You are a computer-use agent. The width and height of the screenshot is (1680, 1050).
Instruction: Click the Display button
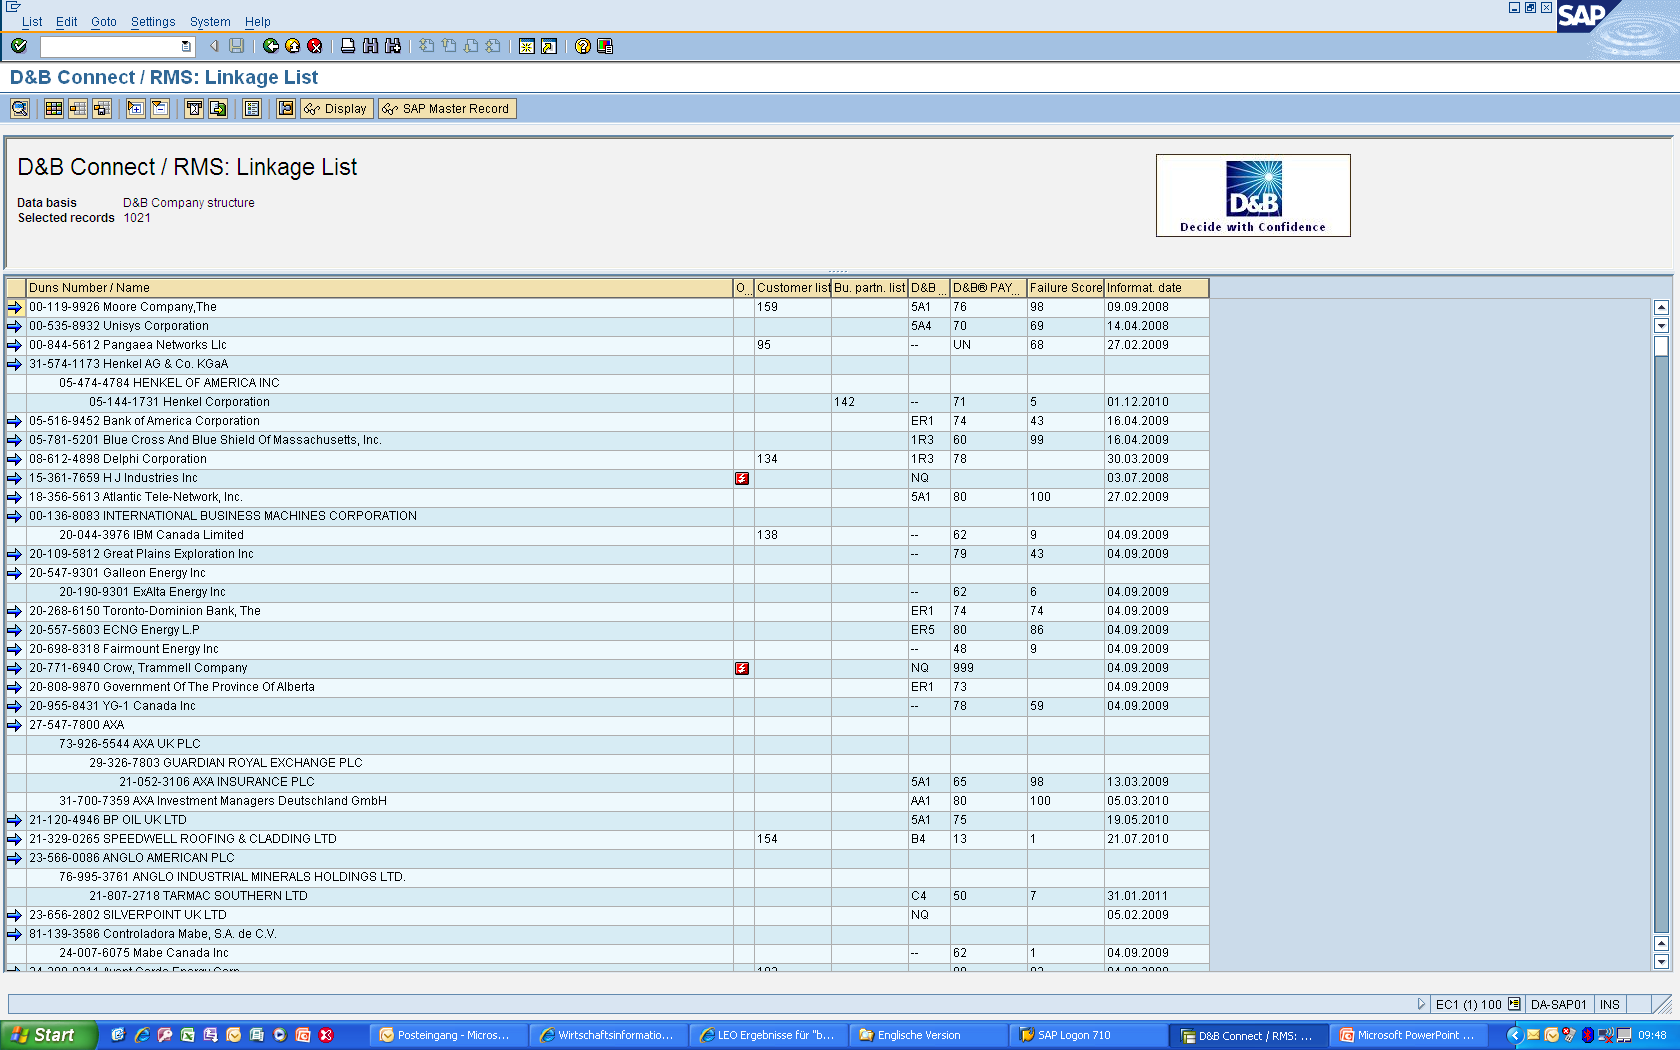coord(336,109)
